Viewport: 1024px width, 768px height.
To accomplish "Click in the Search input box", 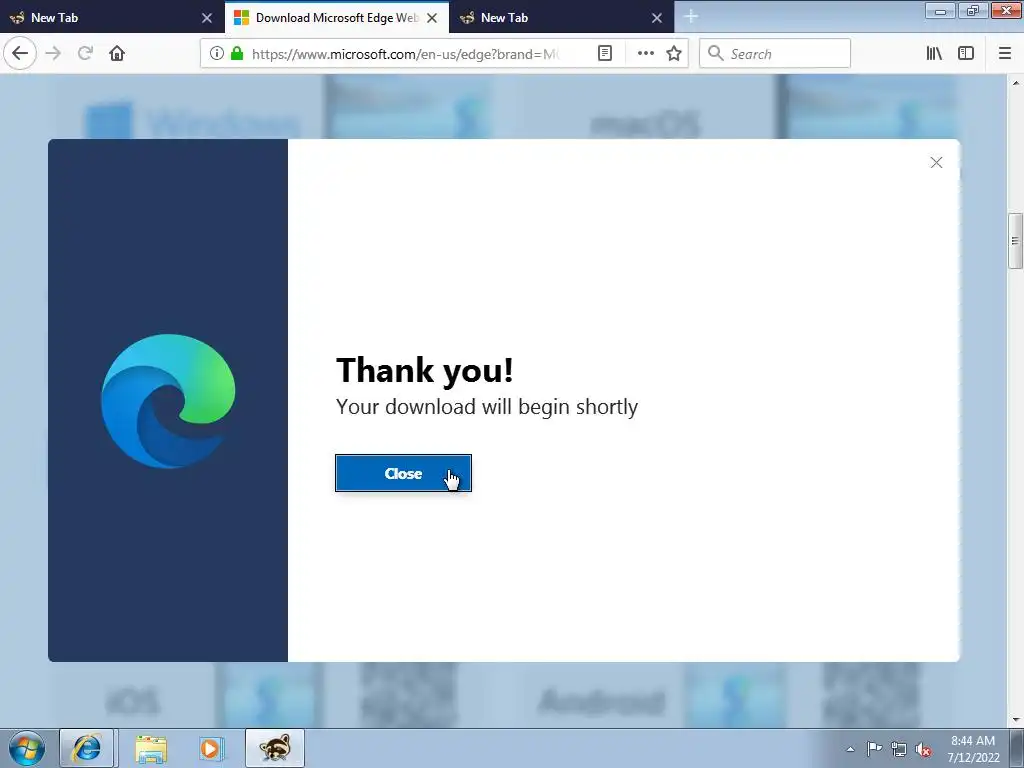I will click(775, 54).
